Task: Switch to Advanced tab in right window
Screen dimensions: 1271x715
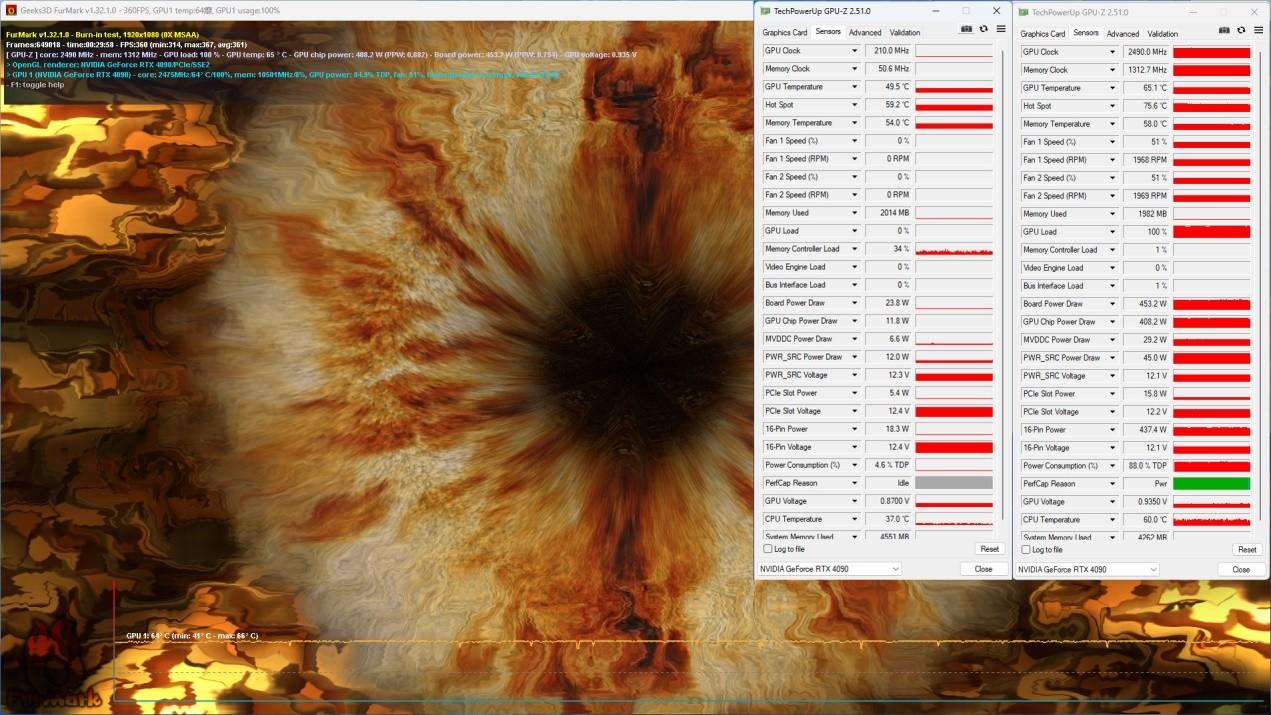Action: pos(1123,34)
